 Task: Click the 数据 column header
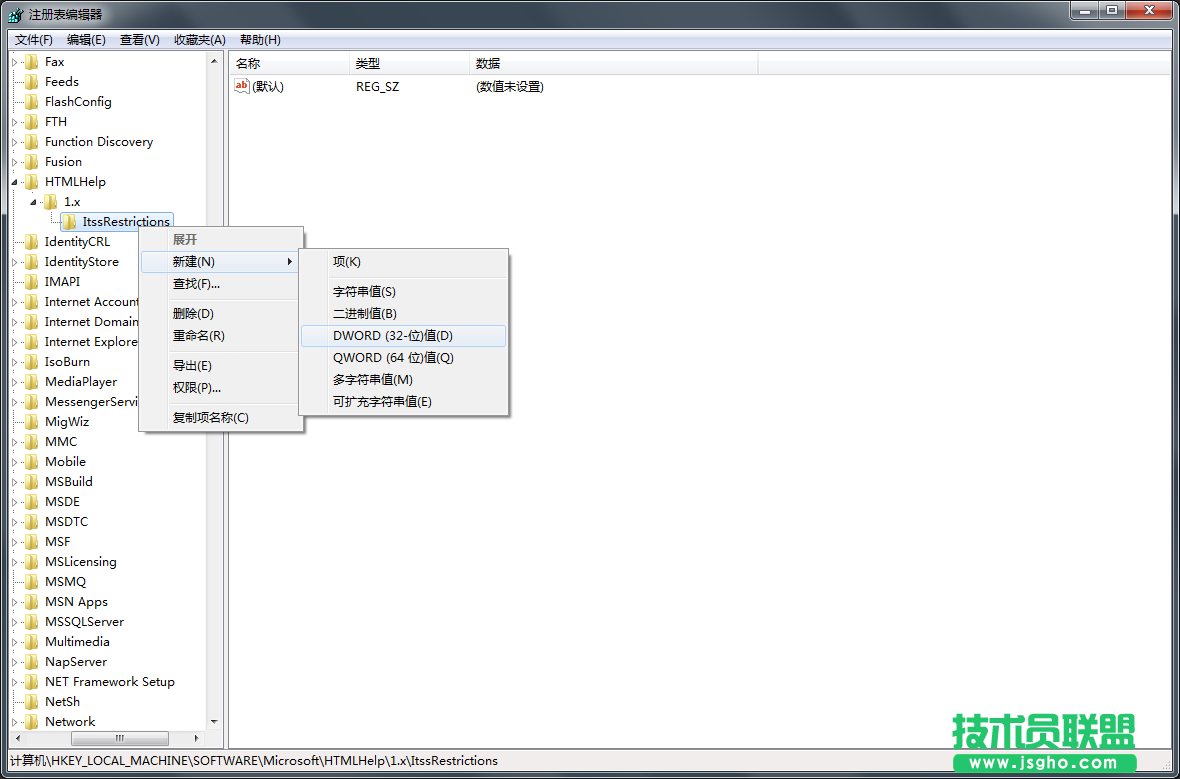pos(490,62)
